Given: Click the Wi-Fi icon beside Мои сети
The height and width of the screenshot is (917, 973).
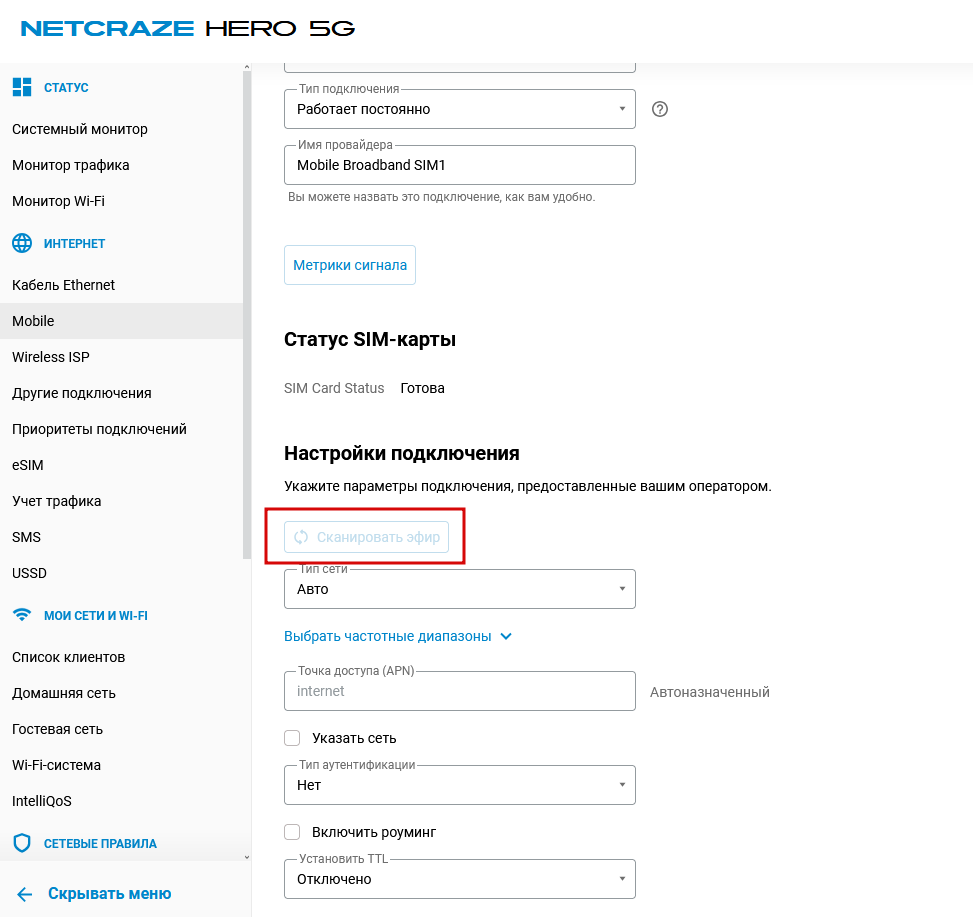Looking at the screenshot, I should 22,615.
